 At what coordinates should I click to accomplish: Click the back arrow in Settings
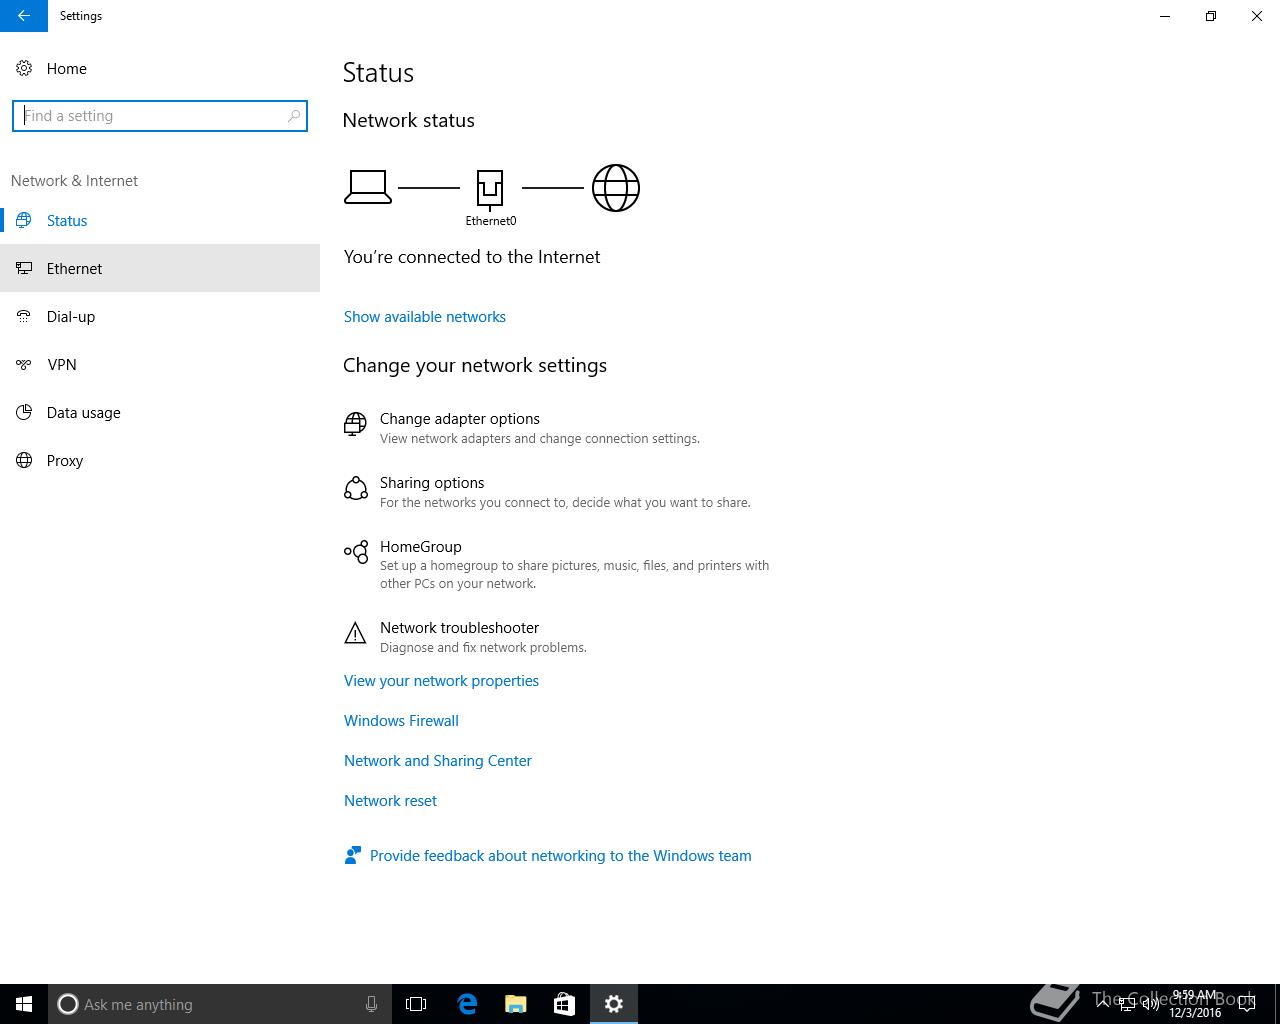pos(24,16)
